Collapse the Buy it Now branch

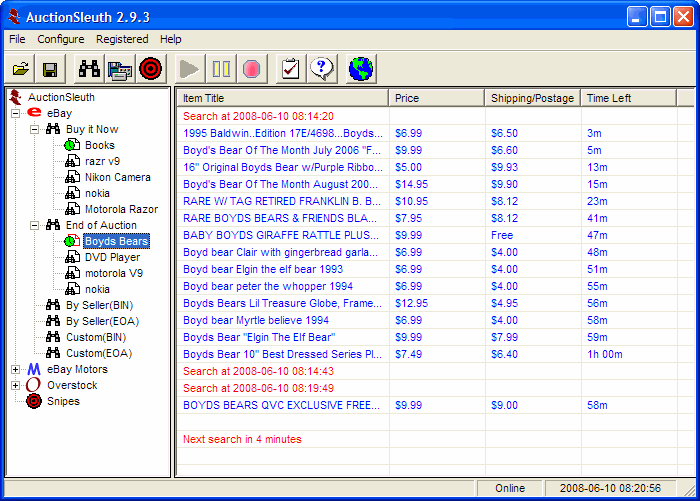35,129
